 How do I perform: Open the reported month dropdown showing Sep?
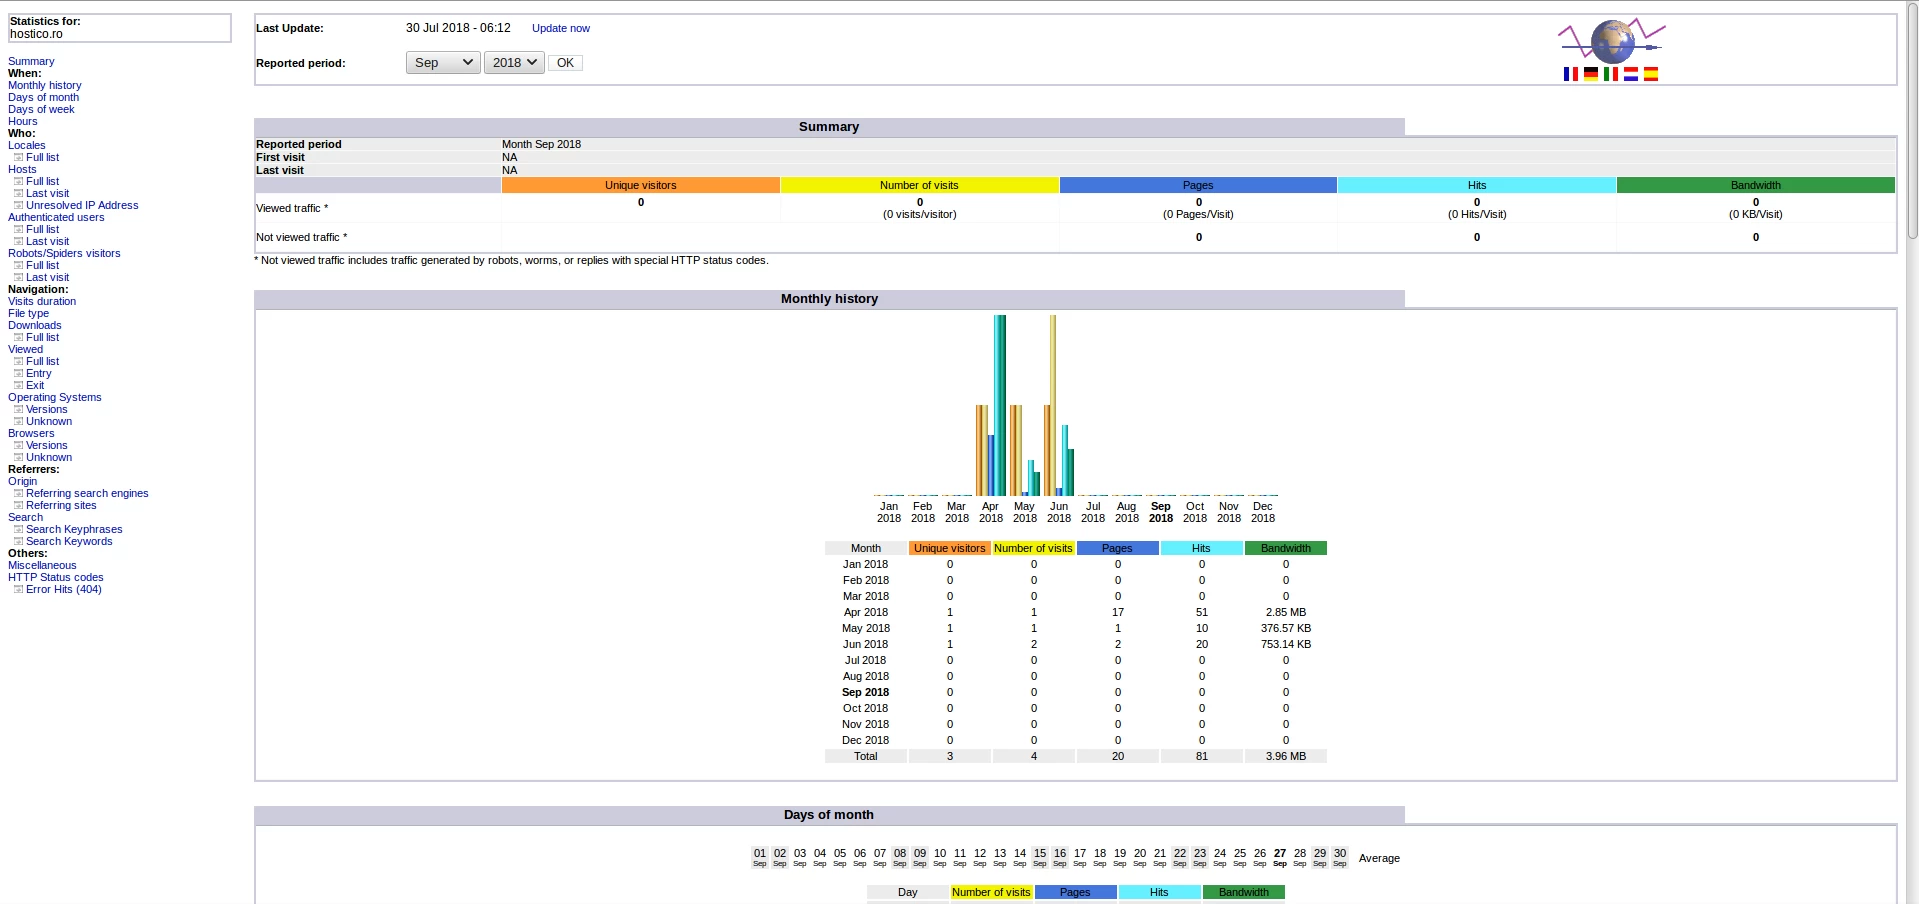click(x=442, y=62)
